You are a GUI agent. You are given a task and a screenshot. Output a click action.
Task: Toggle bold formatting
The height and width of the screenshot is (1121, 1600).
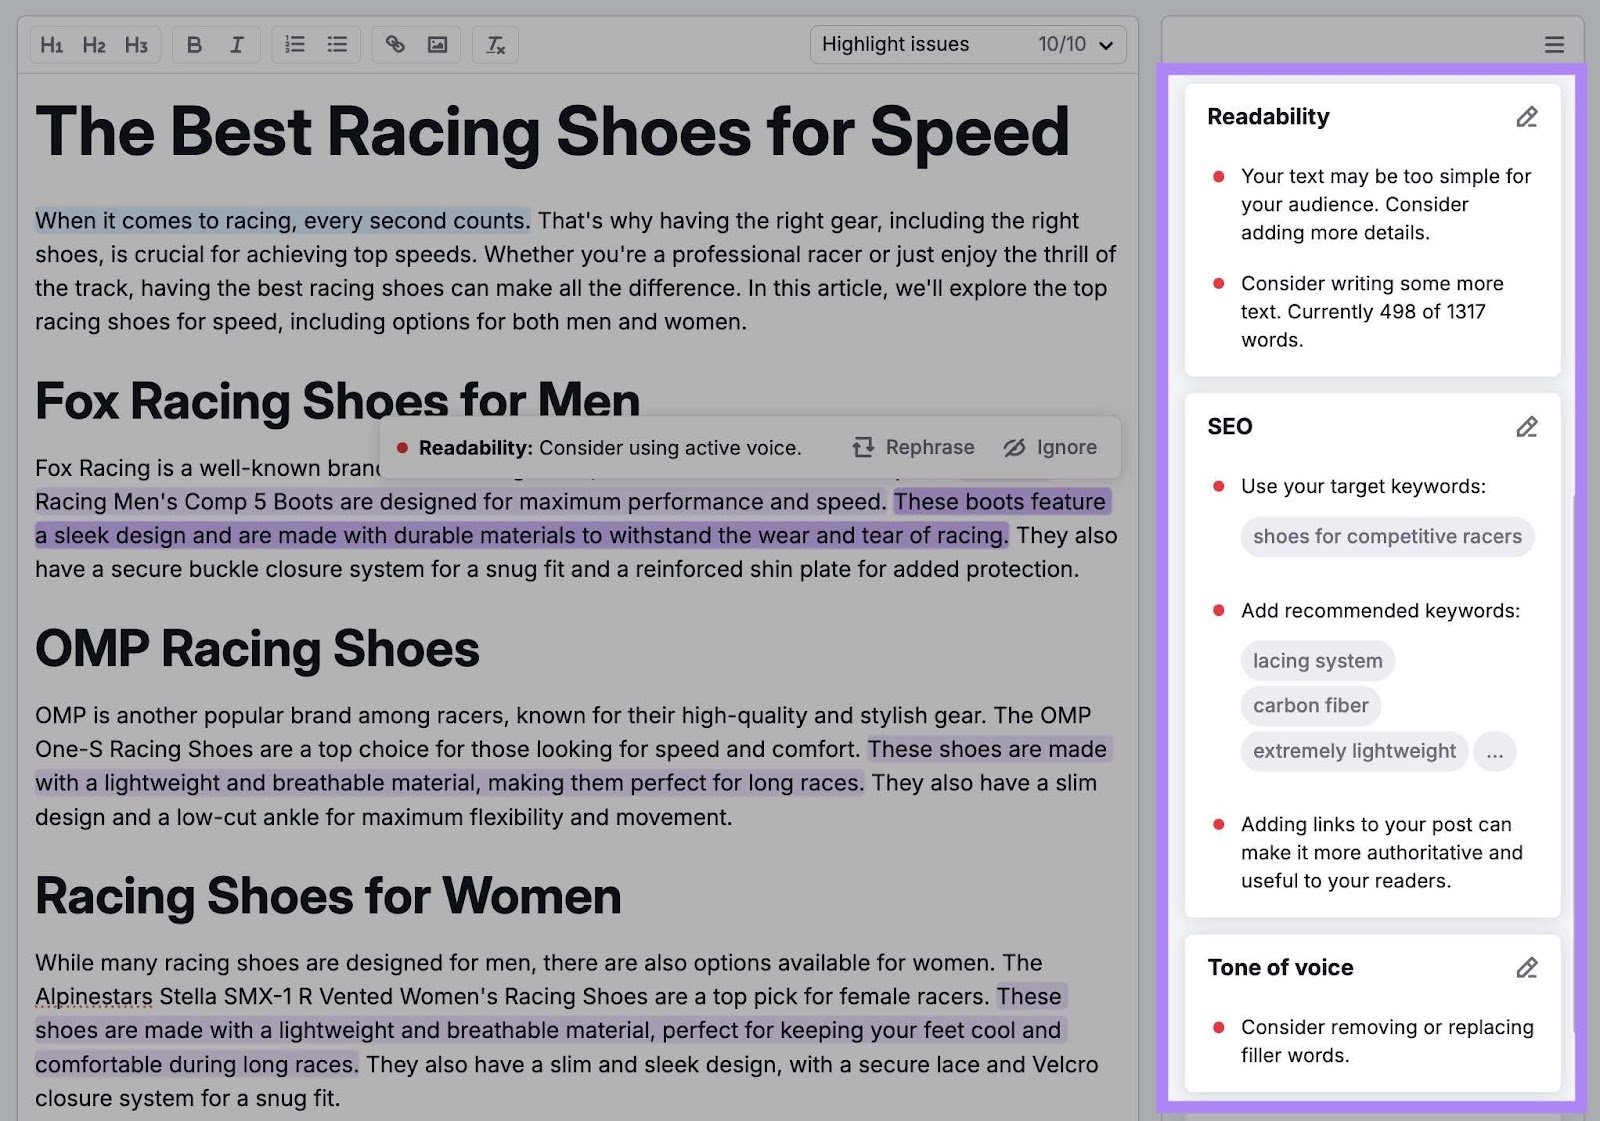coord(196,44)
